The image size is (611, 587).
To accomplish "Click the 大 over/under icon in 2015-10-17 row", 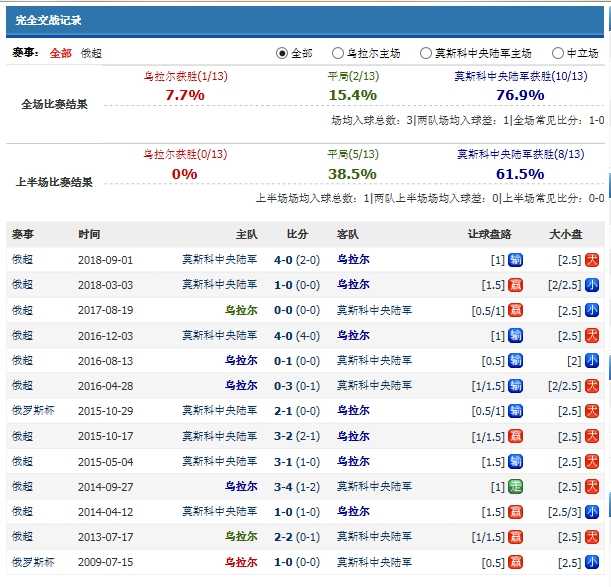I will pos(592,436).
